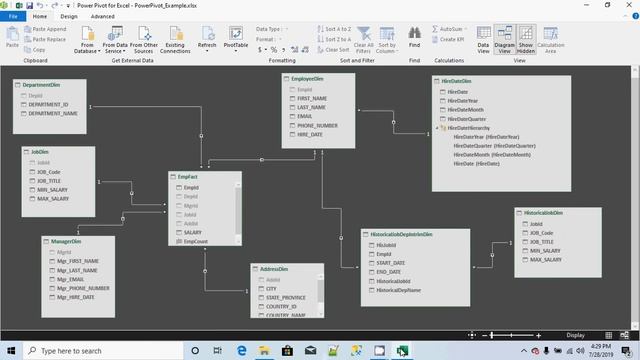Click Sort Z to A
The width and height of the screenshot is (640, 360).
(x=334, y=40)
